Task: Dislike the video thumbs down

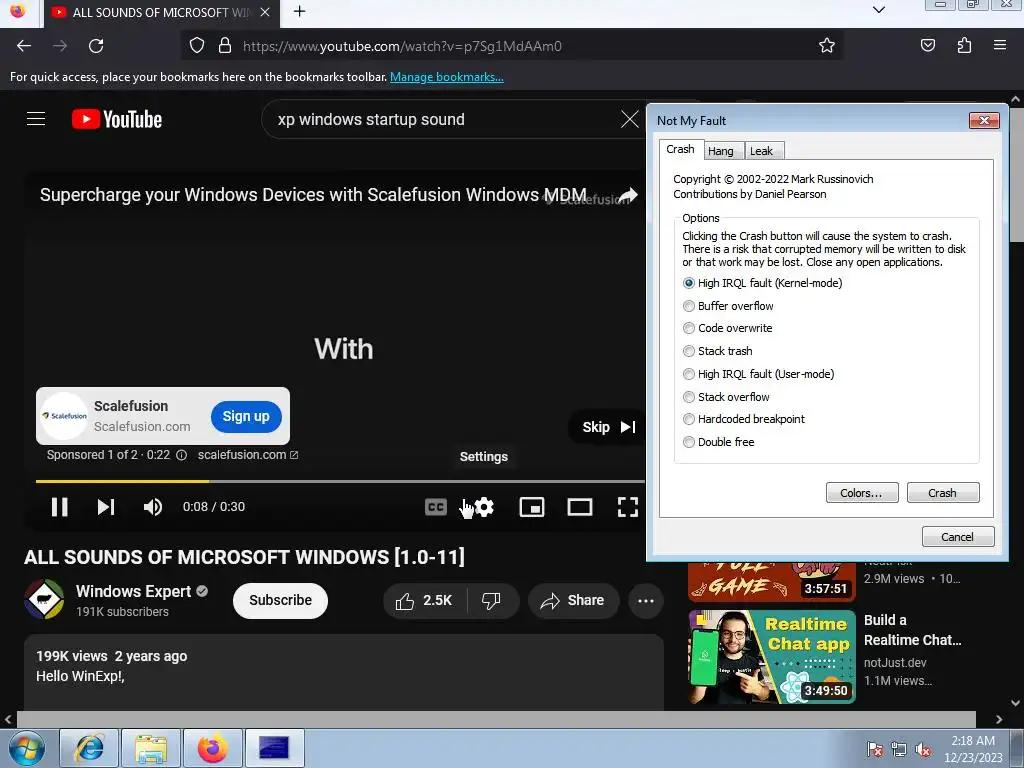Action: (x=491, y=600)
